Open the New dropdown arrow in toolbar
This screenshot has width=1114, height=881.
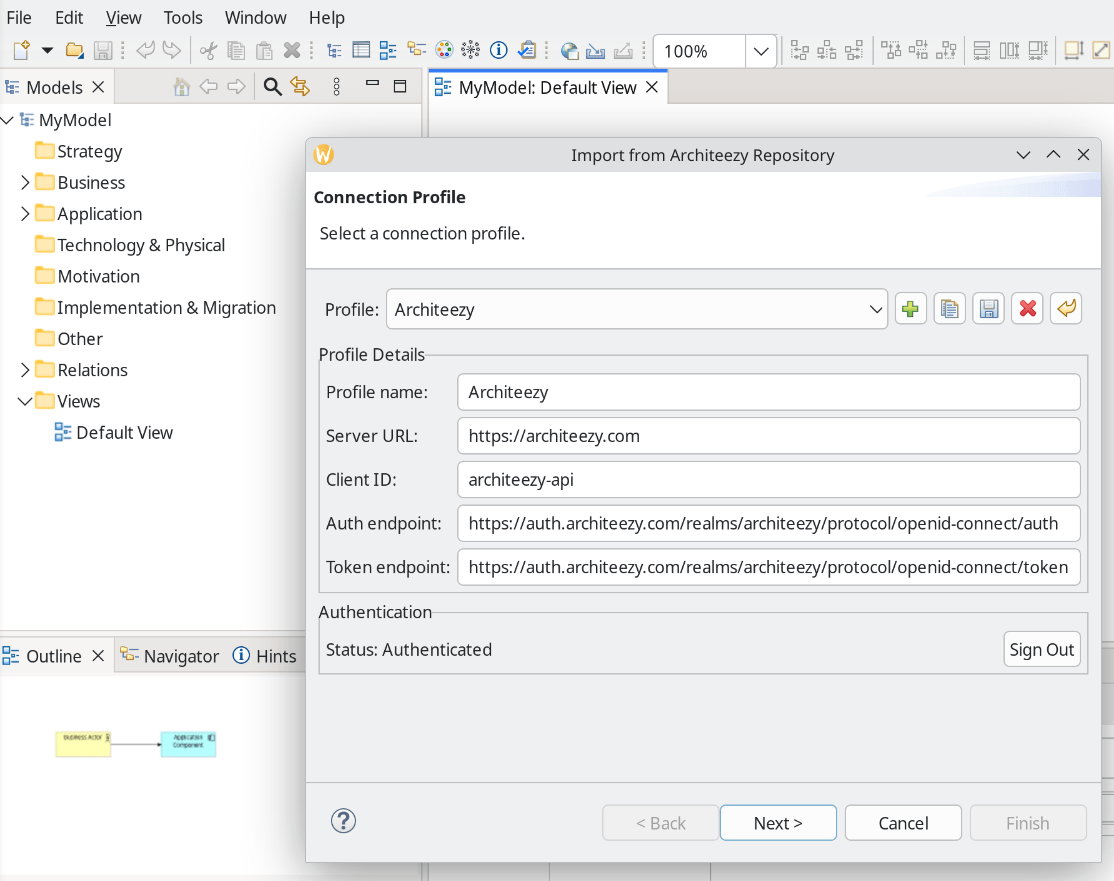click(x=48, y=50)
